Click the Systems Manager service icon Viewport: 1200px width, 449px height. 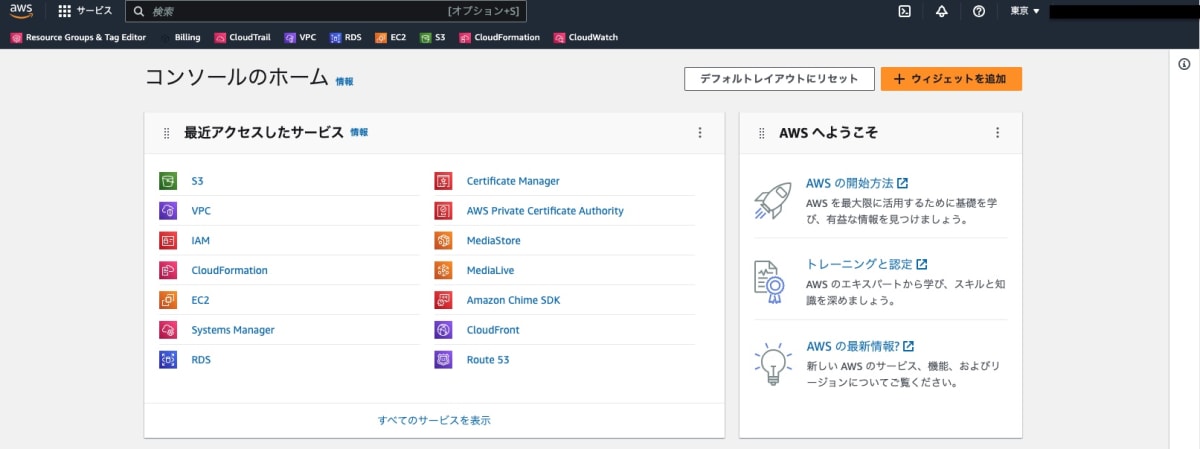(x=168, y=330)
